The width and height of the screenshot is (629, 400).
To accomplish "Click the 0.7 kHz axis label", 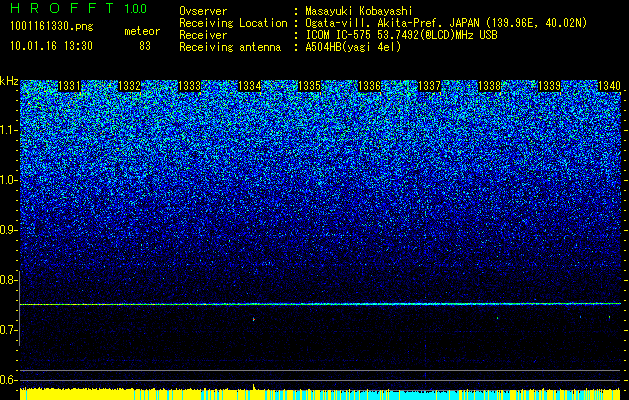I will pyautogui.click(x=7, y=330).
